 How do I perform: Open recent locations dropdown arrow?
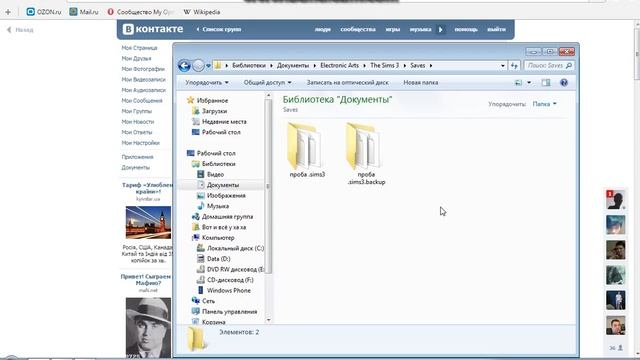209,66
